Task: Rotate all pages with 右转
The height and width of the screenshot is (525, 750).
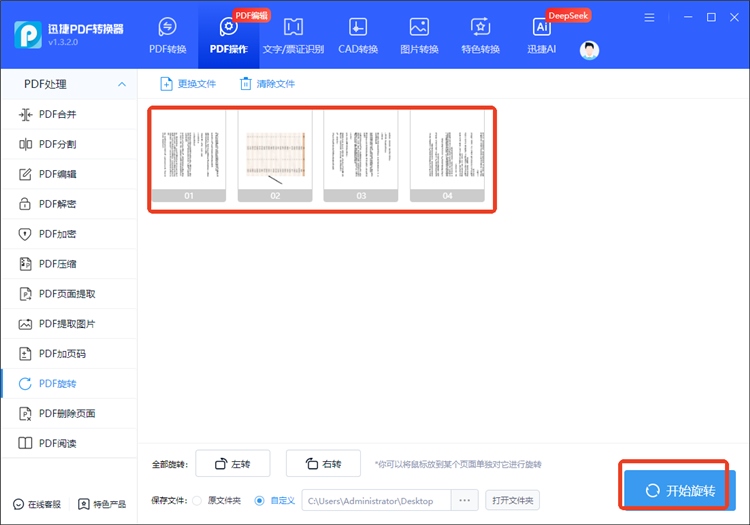Action: [323, 463]
